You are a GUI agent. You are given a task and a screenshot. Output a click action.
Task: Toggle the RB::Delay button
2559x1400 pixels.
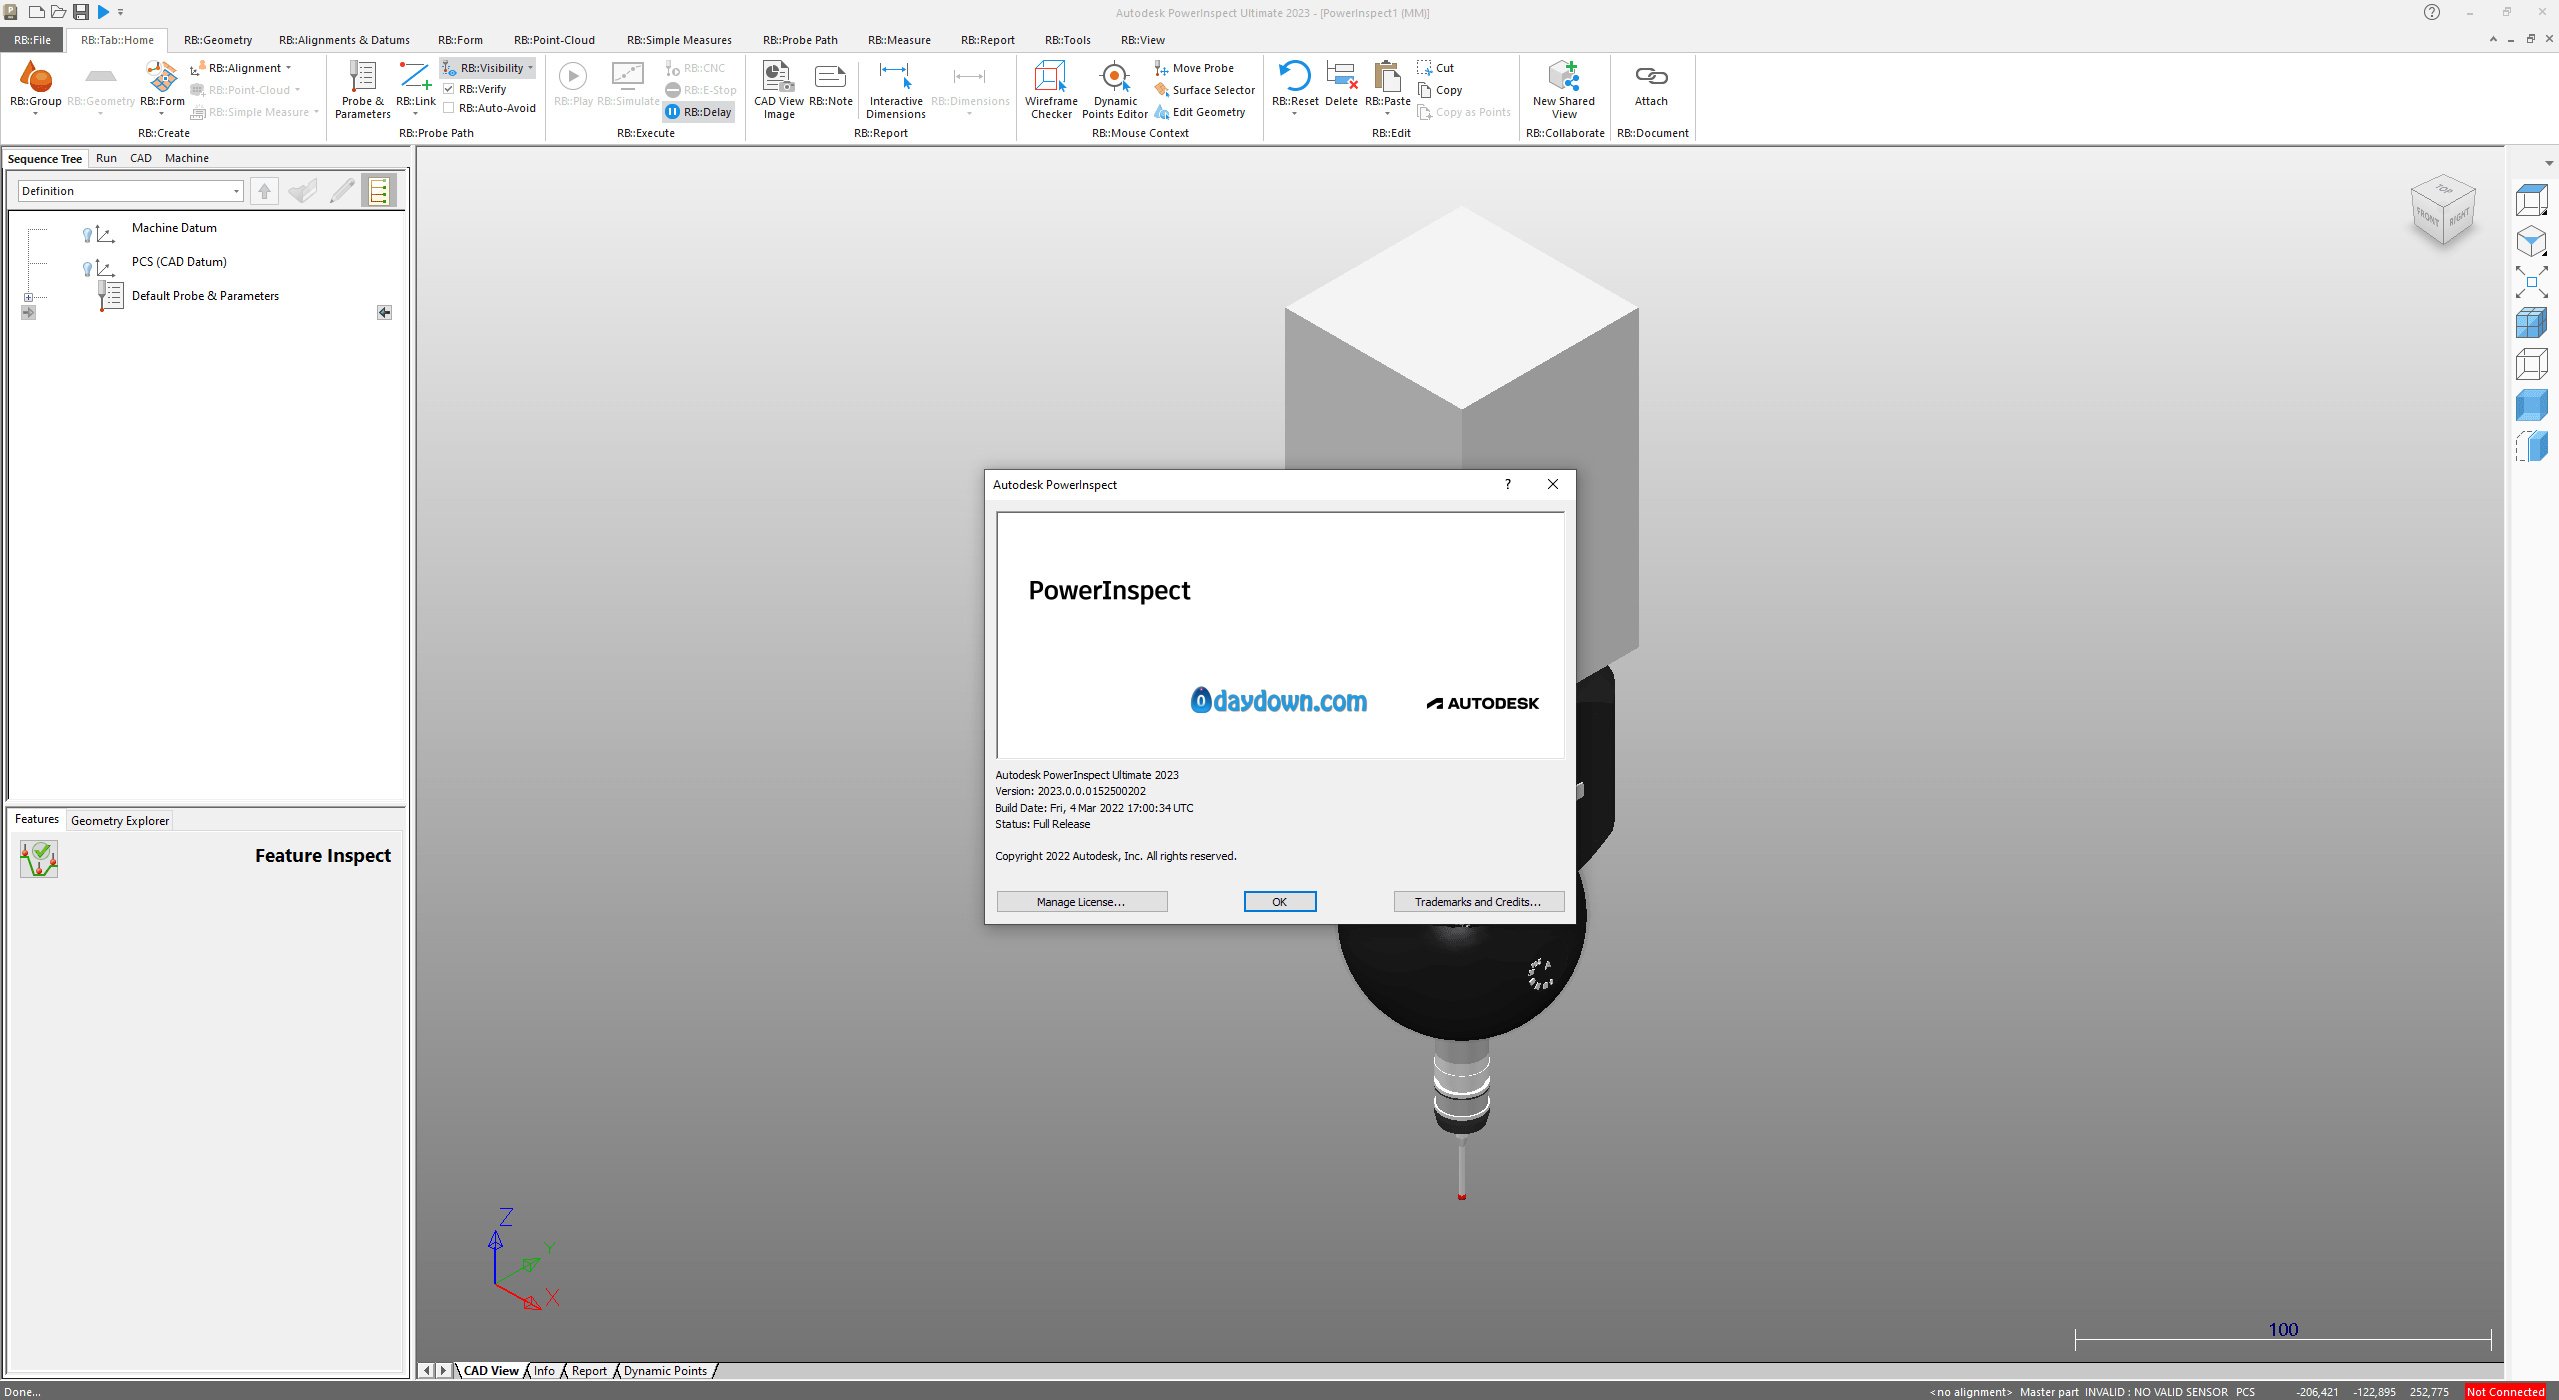click(700, 112)
